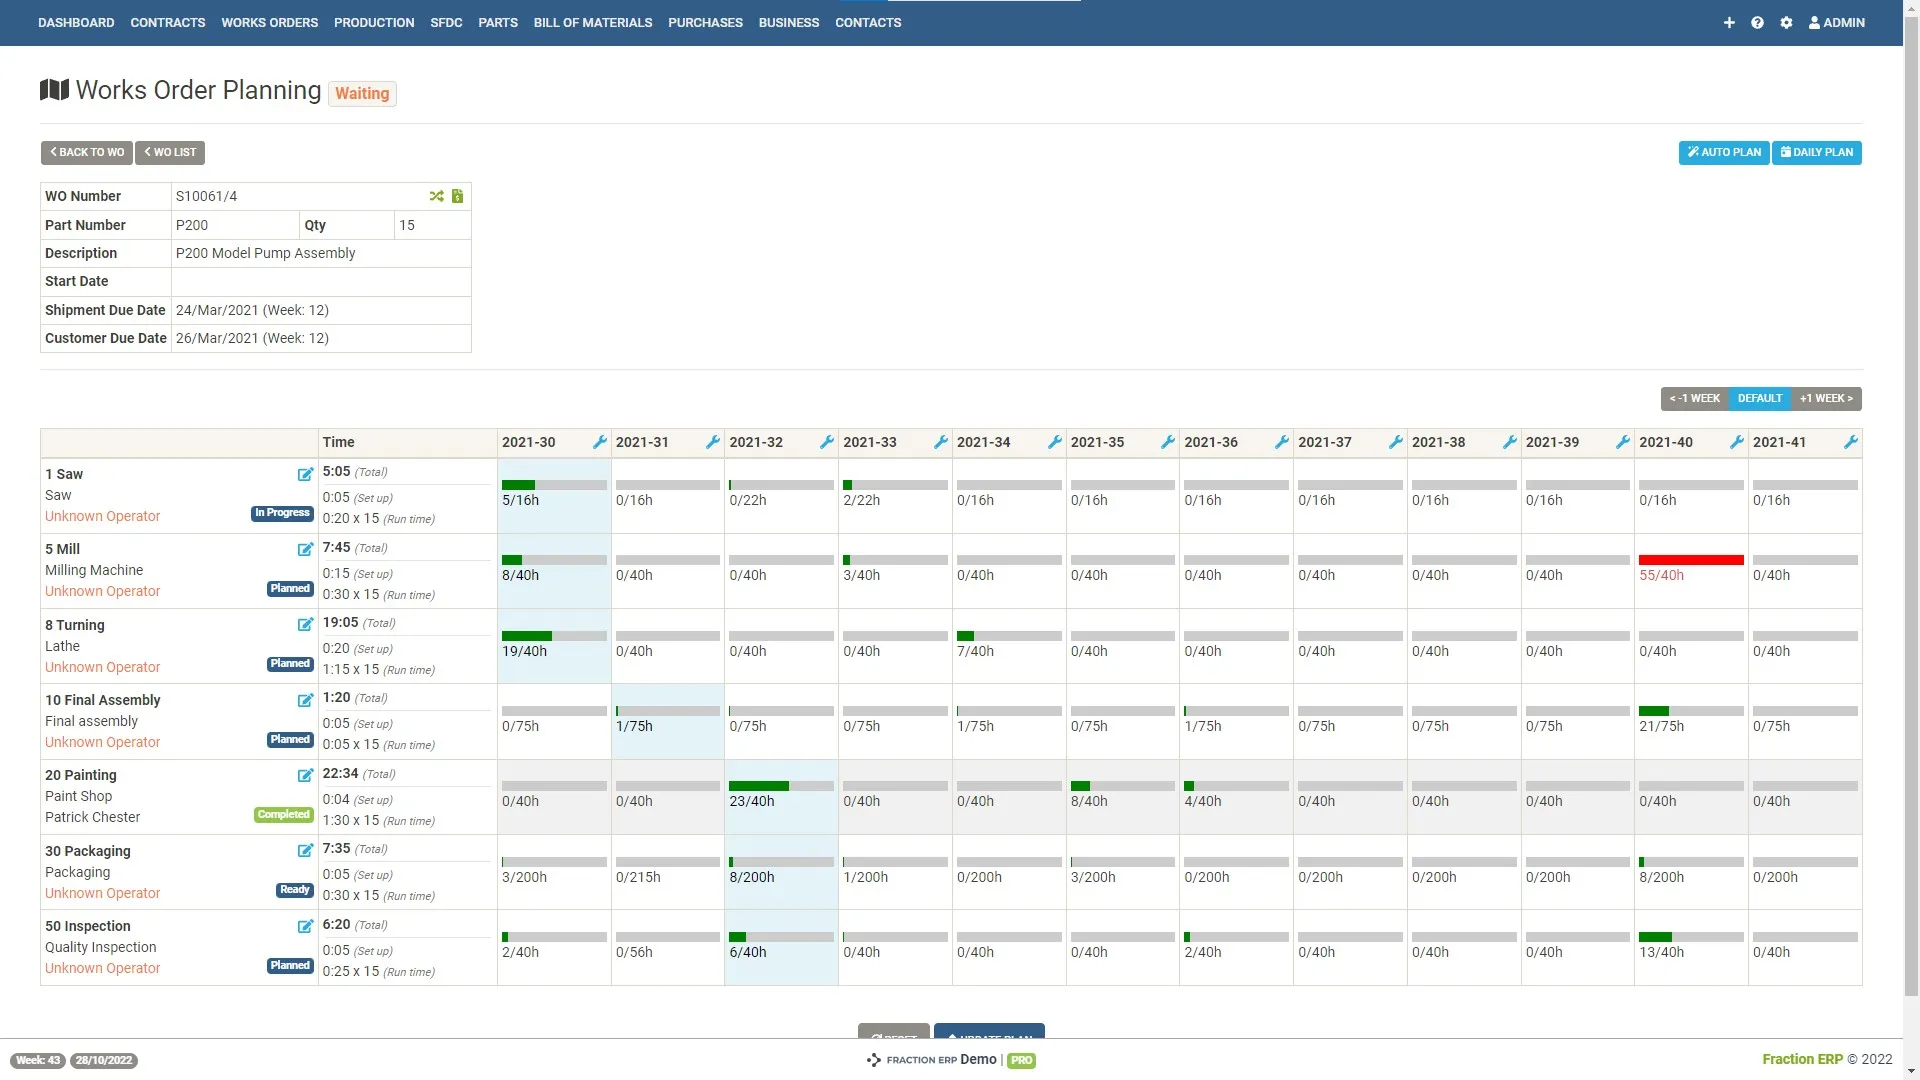Click BACK TO WO navigation link
Image resolution: width=1920 pixels, height=1080 pixels.
pos(86,152)
